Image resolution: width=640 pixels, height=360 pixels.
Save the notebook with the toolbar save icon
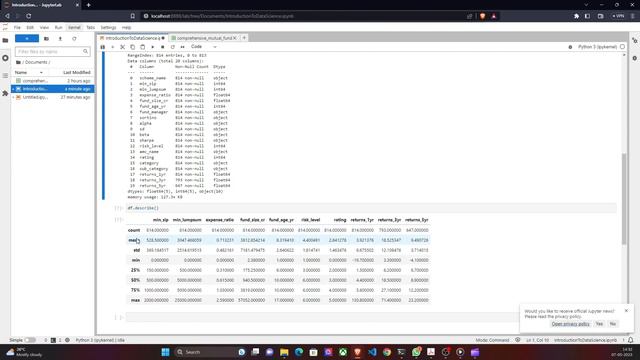pyautogui.click(x=103, y=47)
